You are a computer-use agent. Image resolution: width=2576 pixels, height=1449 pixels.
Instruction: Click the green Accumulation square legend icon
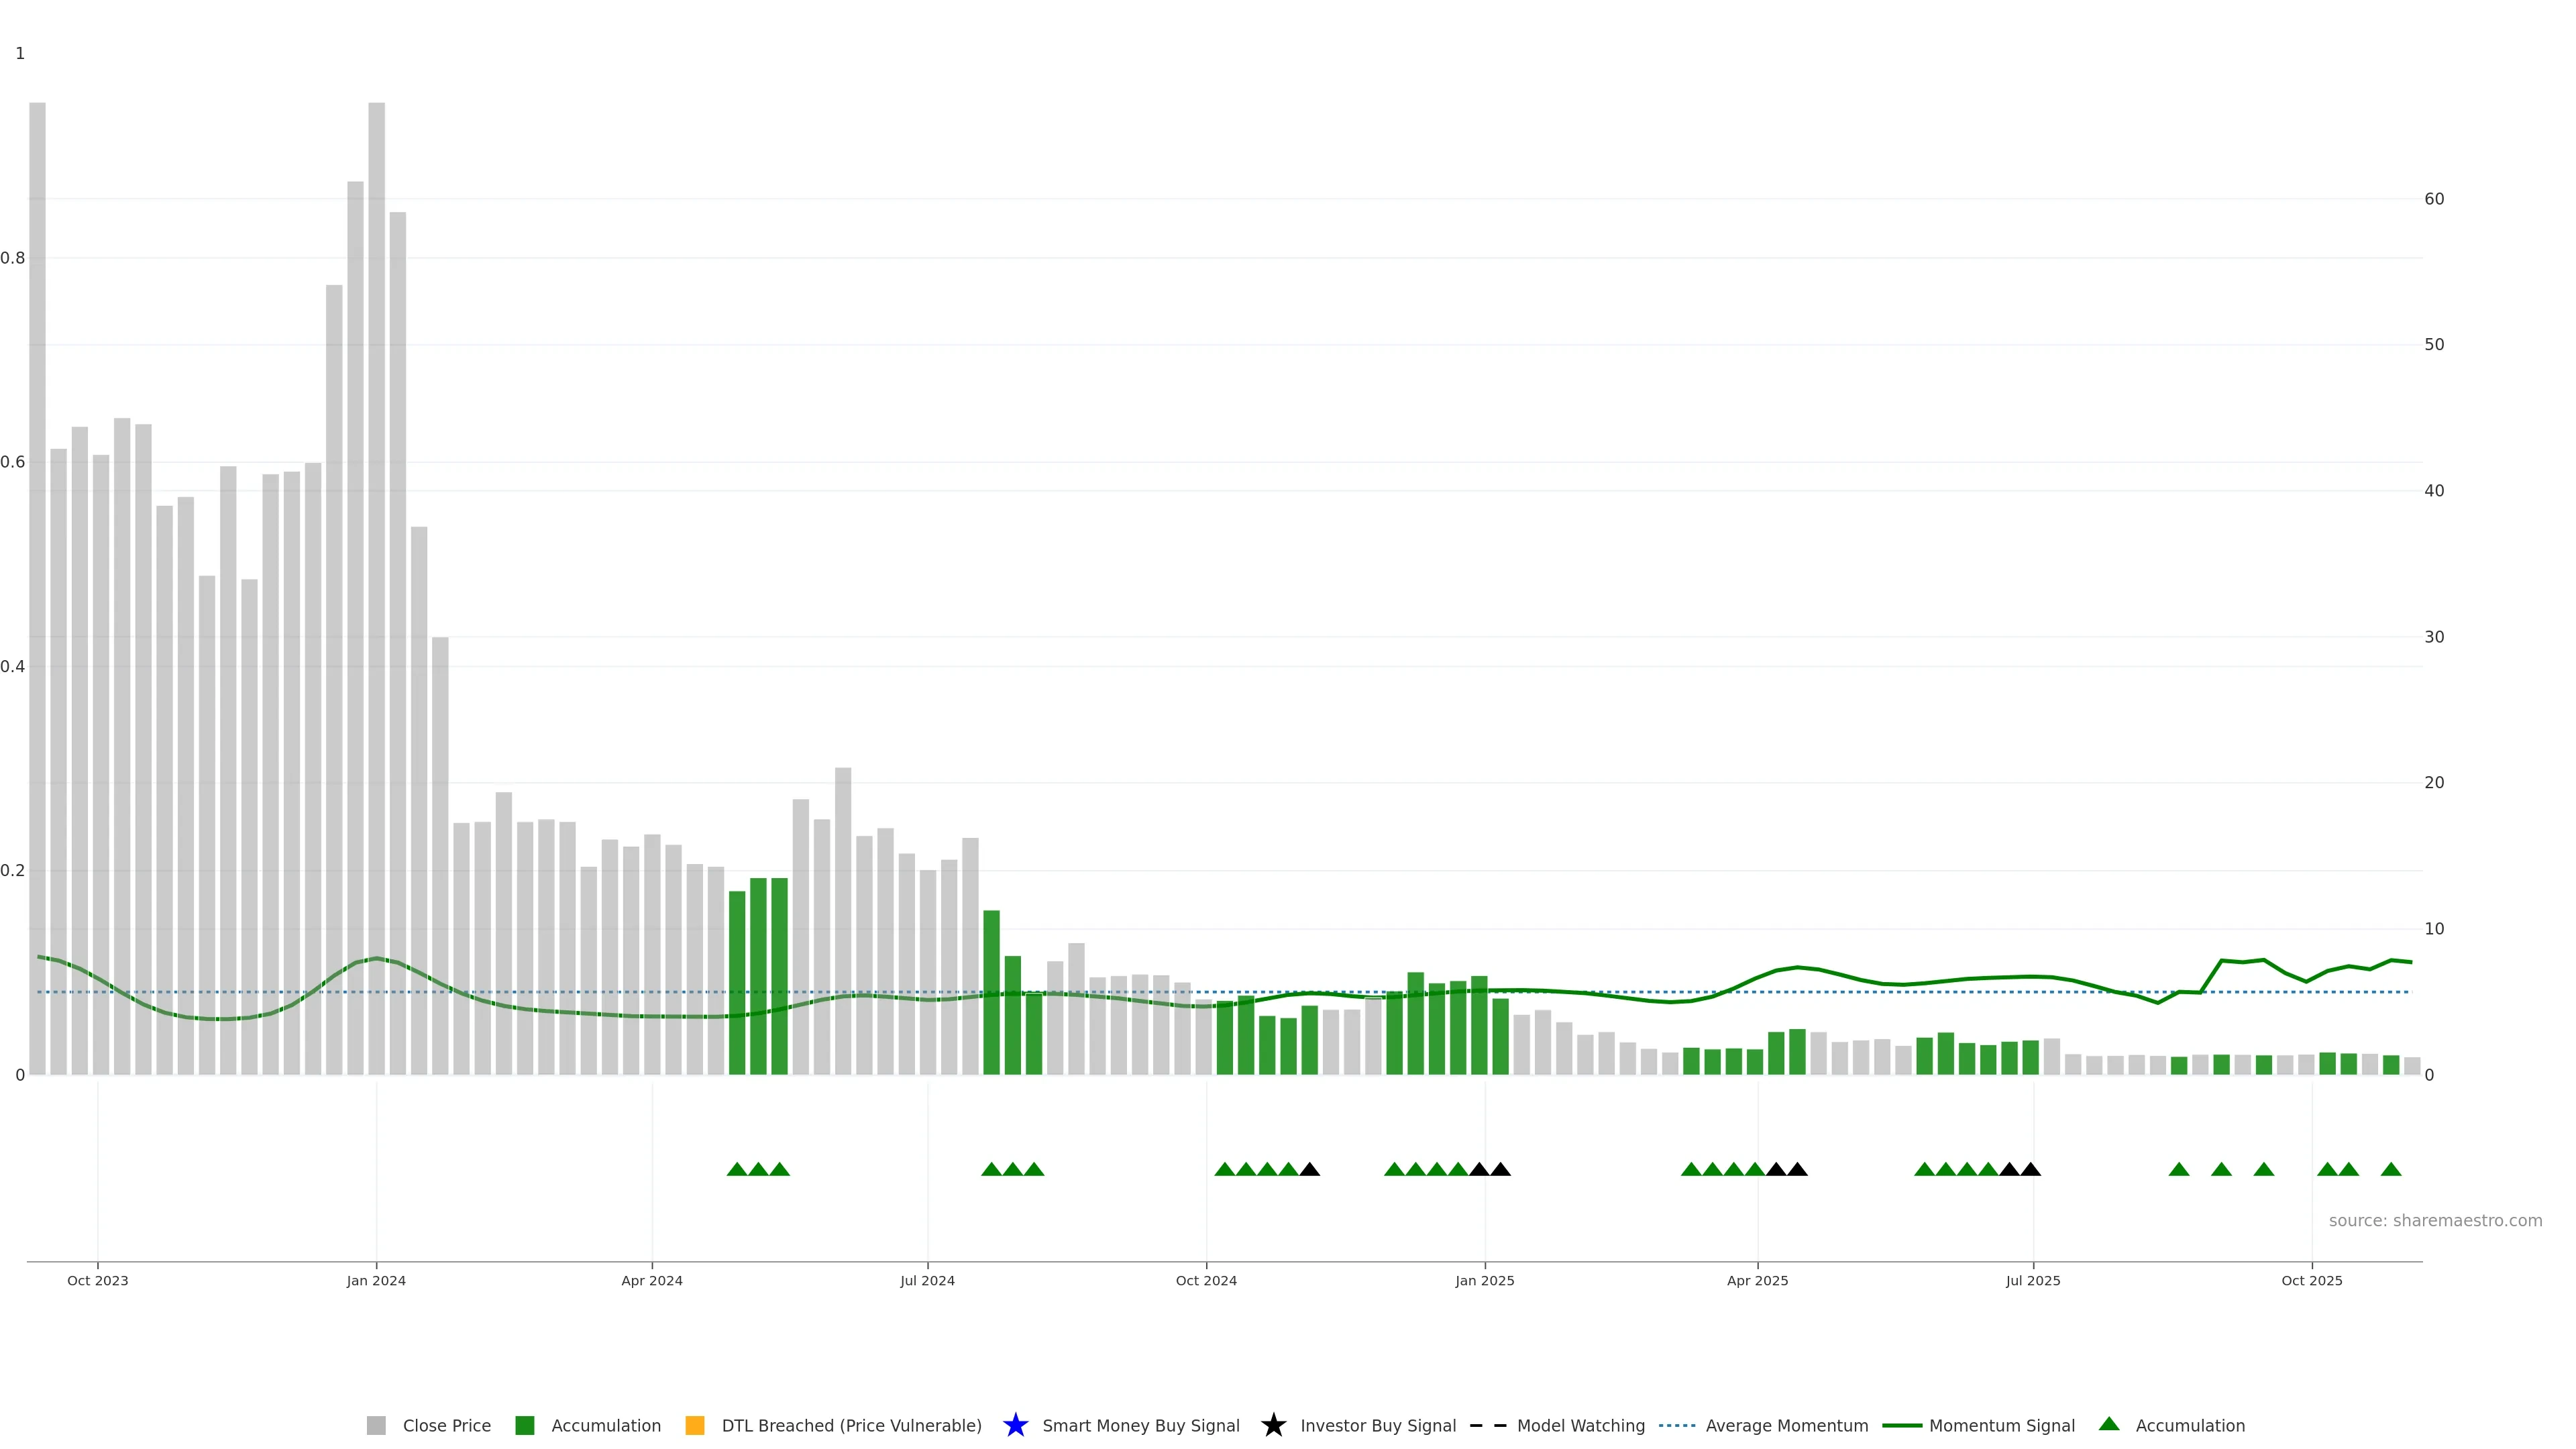[x=524, y=1425]
